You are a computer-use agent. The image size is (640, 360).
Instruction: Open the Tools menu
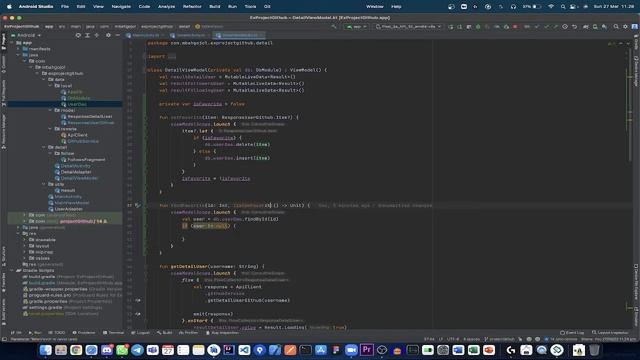coord(250,7)
